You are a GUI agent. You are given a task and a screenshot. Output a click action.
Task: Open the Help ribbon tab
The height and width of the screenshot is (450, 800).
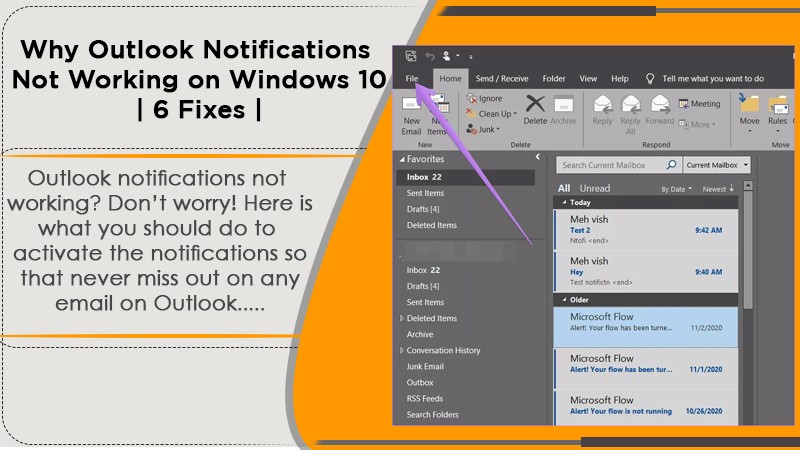619,79
